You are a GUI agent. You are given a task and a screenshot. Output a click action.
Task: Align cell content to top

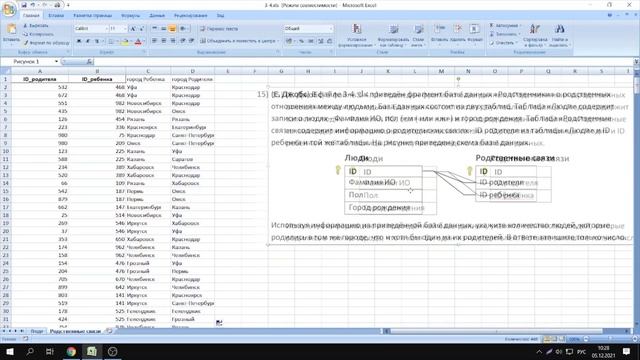click(155, 29)
